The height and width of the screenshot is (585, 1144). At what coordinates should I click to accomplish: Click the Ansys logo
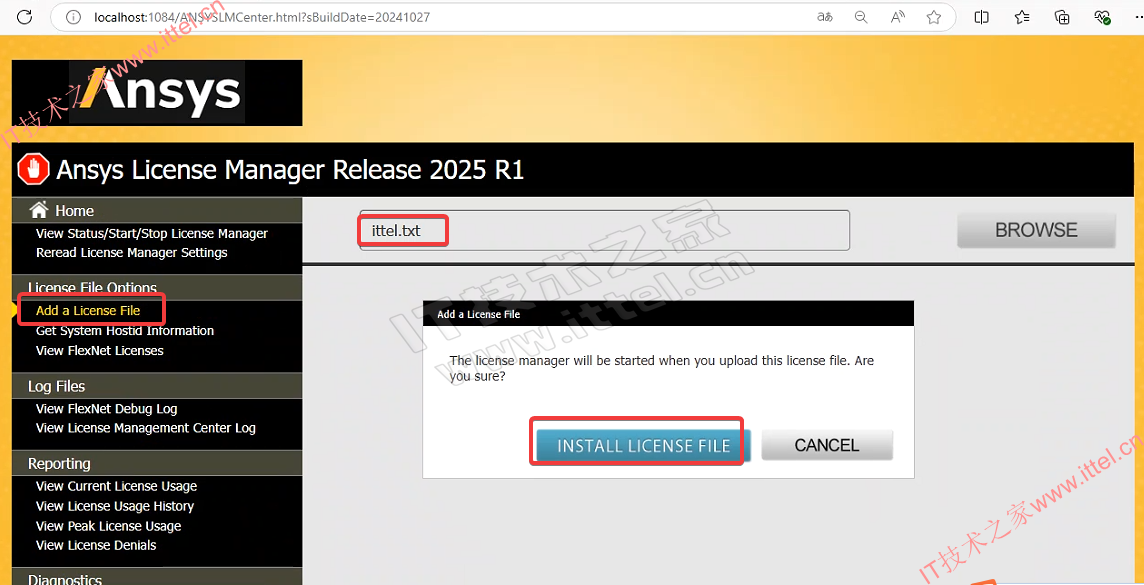coord(157,93)
